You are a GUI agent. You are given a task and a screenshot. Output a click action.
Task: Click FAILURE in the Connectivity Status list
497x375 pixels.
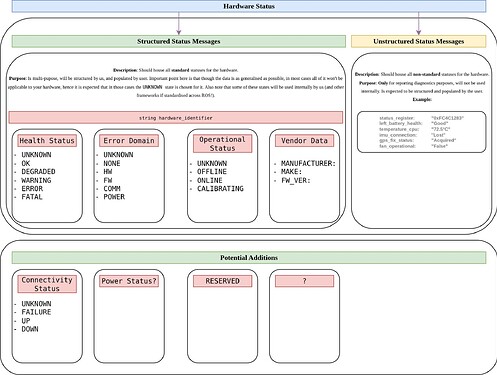pos(36,312)
